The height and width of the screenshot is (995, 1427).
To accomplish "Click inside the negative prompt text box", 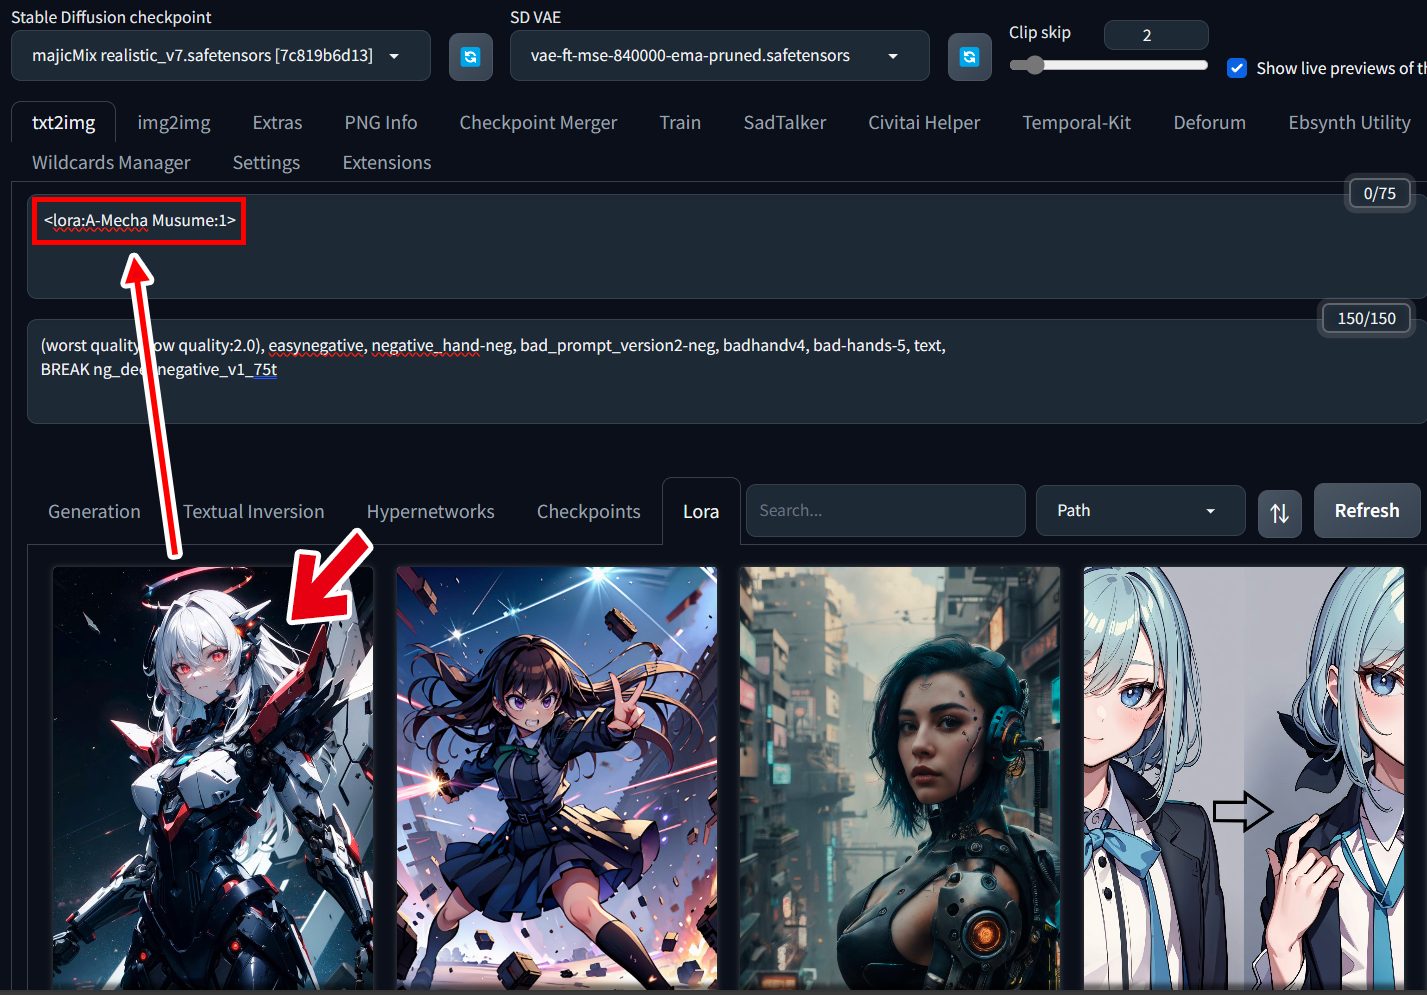I will pyautogui.click(x=700, y=390).
